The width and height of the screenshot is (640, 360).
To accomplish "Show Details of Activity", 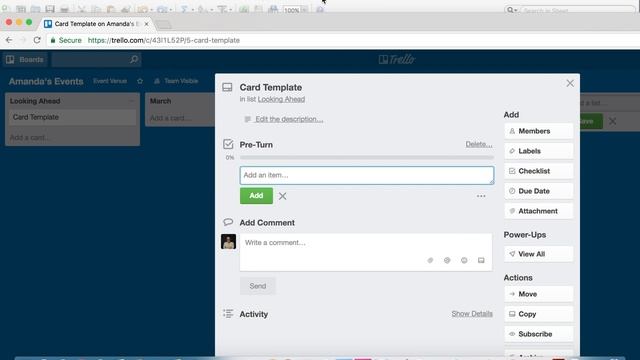I will pyautogui.click(x=472, y=313).
